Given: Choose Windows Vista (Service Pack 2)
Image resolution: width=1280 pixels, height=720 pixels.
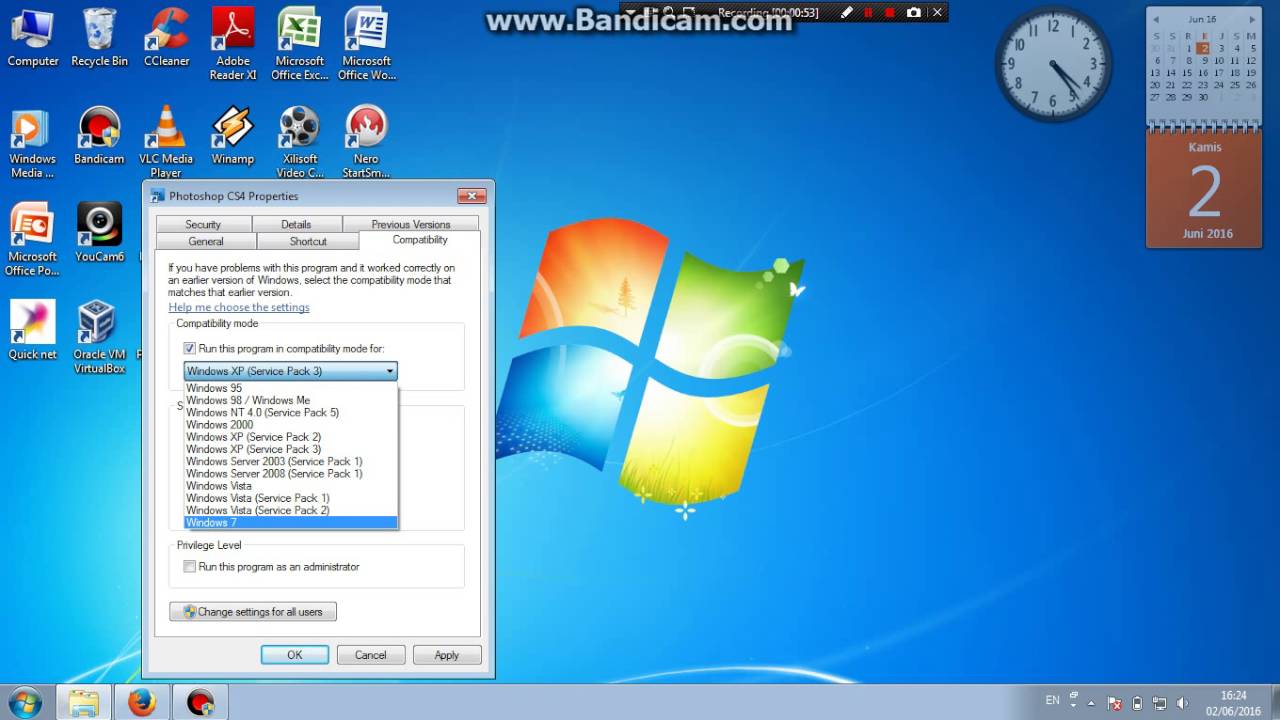Looking at the screenshot, I should click(291, 510).
